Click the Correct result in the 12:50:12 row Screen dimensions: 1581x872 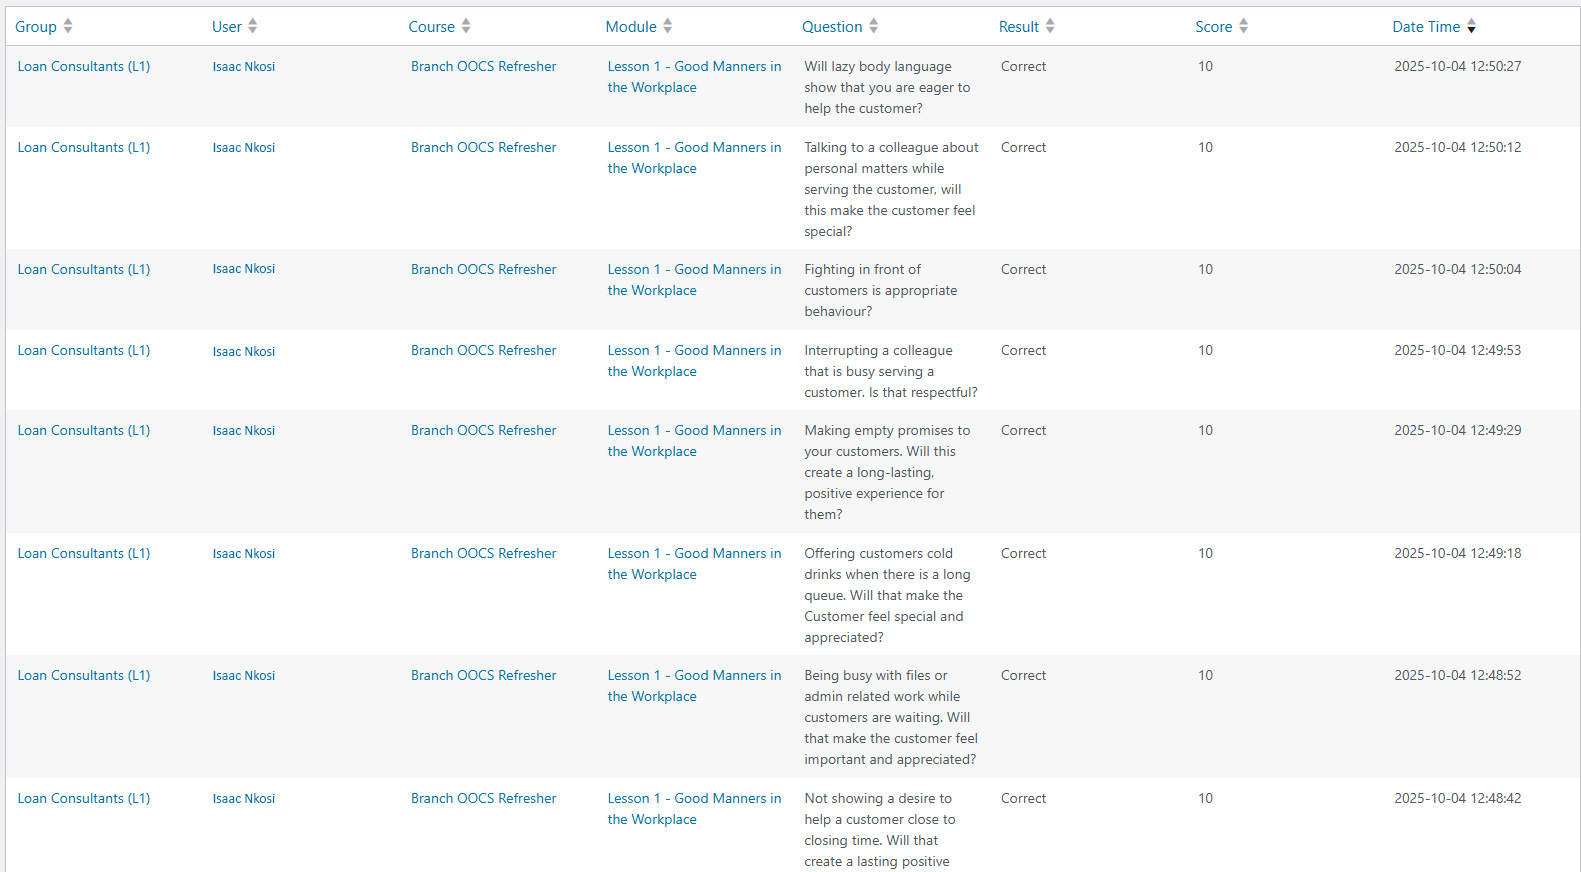pyautogui.click(x=1023, y=148)
